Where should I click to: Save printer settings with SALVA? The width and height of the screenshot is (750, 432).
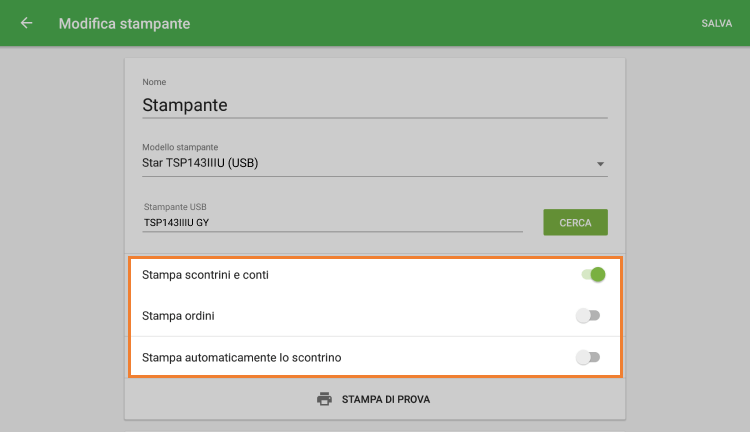[716, 23]
